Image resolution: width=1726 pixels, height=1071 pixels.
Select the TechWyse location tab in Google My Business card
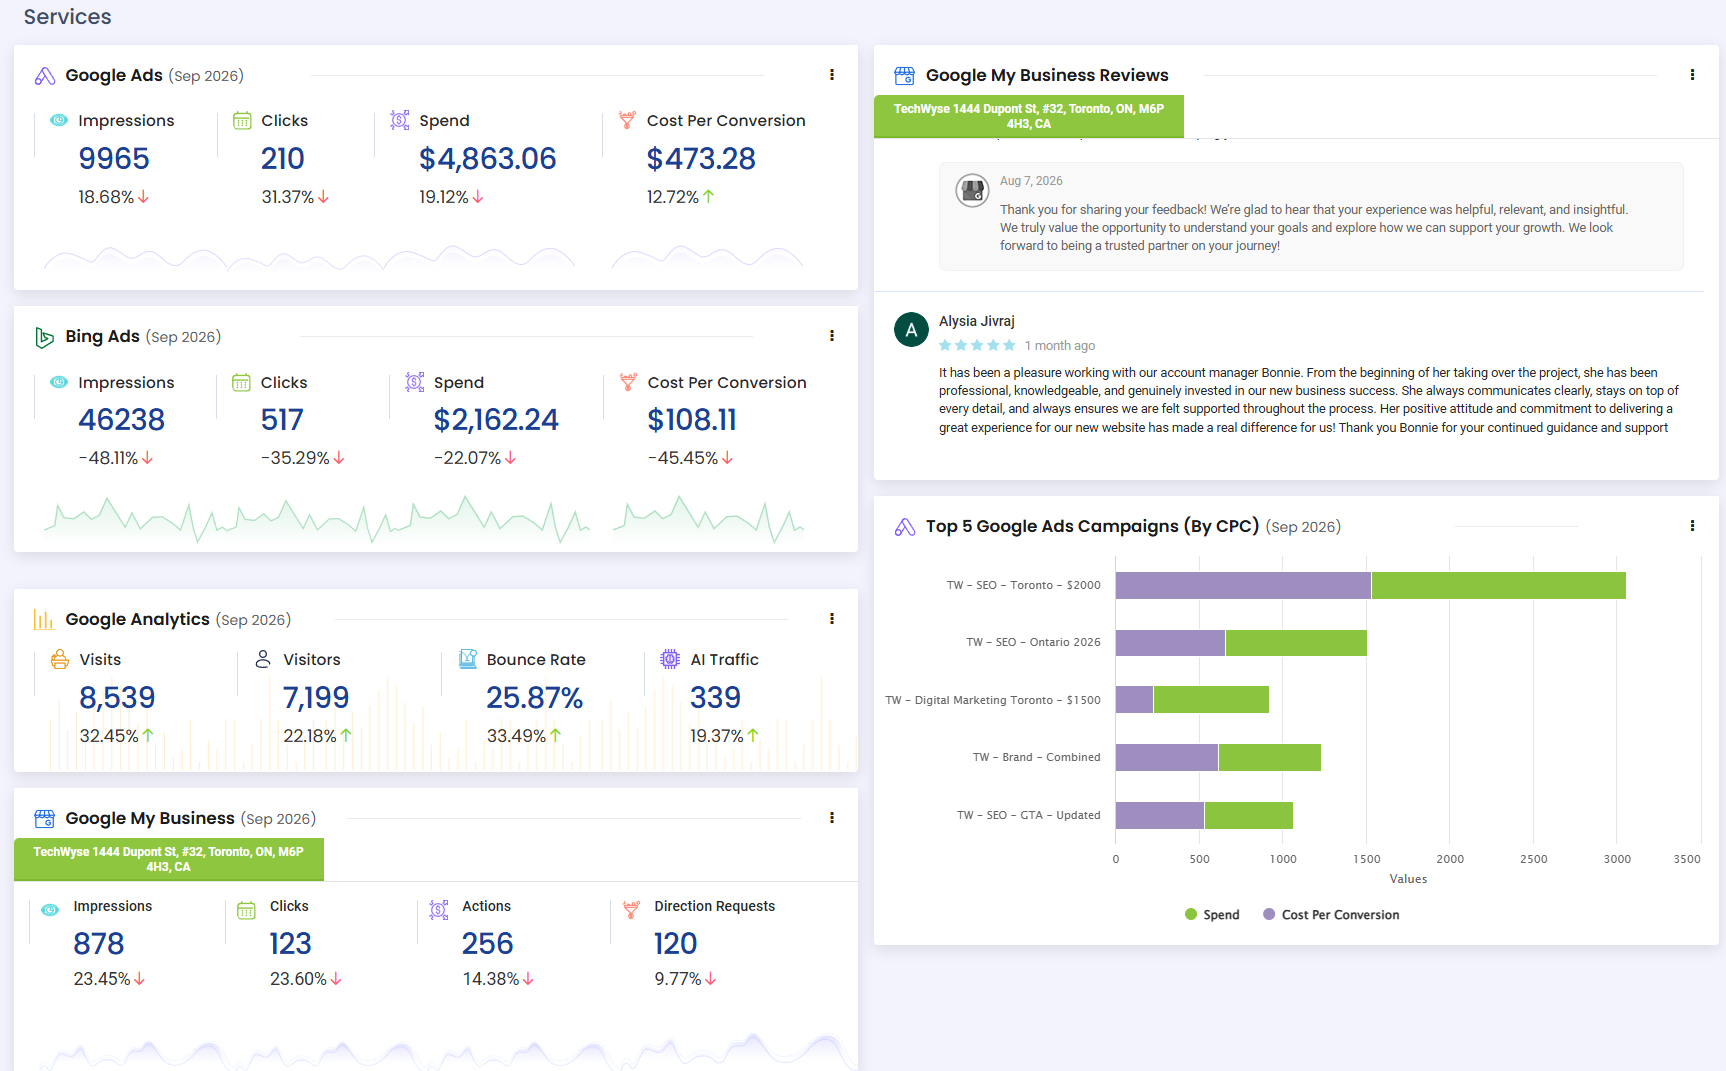click(x=169, y=859)
